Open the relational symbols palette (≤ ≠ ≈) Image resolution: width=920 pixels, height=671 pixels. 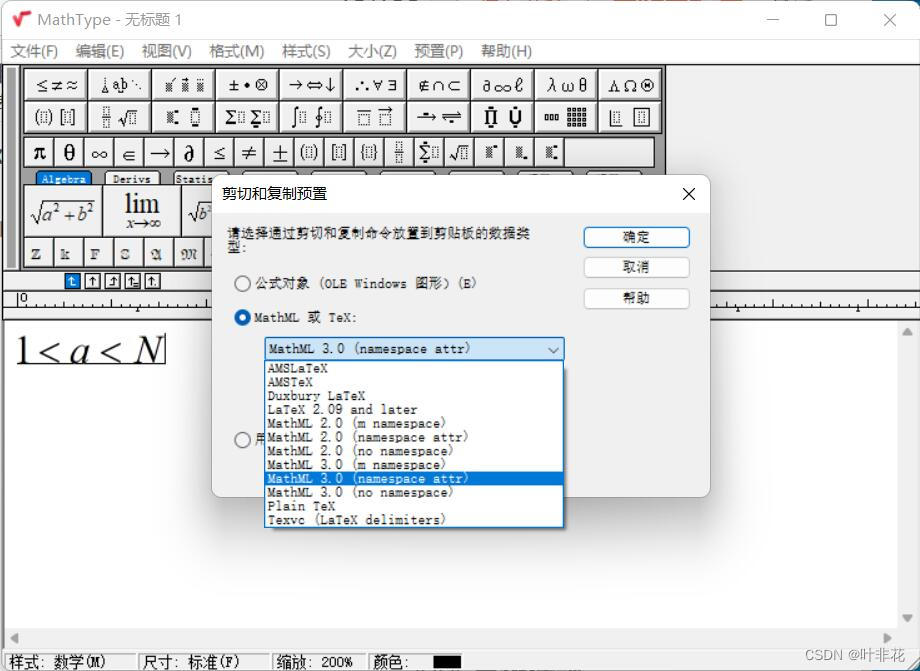coord(56,85)
